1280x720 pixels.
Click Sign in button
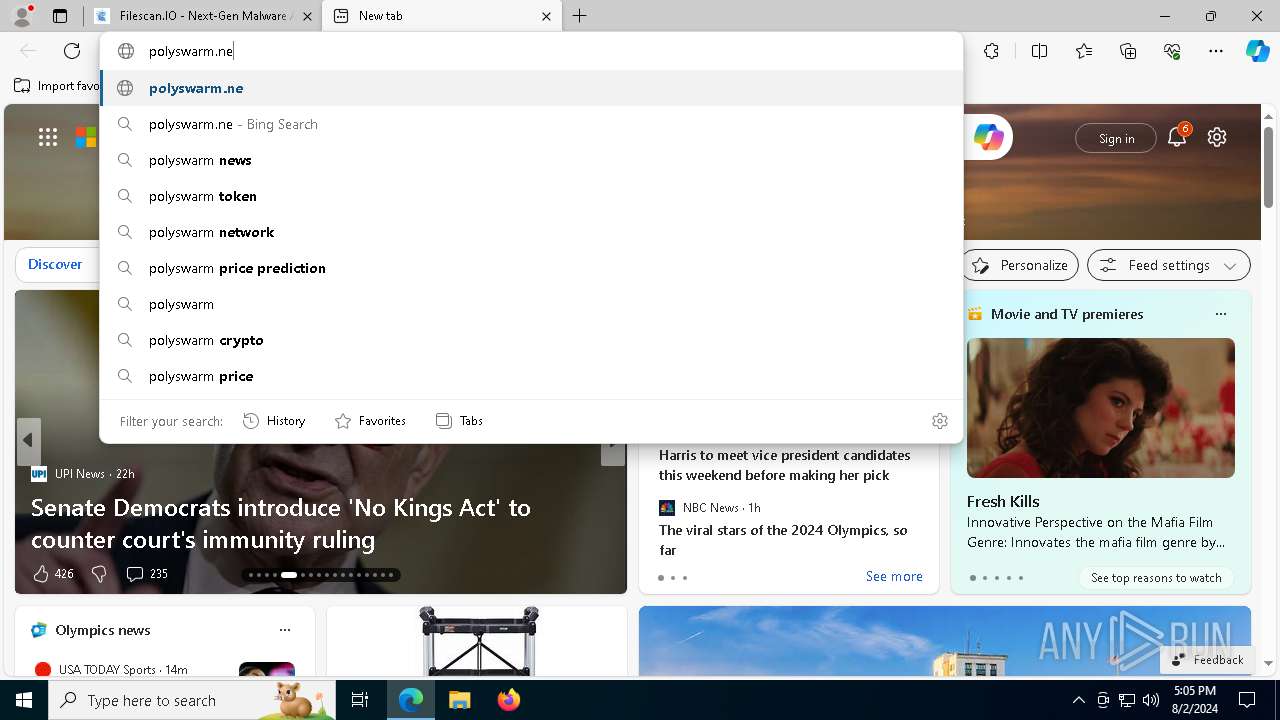click(x=1116, y=138)
